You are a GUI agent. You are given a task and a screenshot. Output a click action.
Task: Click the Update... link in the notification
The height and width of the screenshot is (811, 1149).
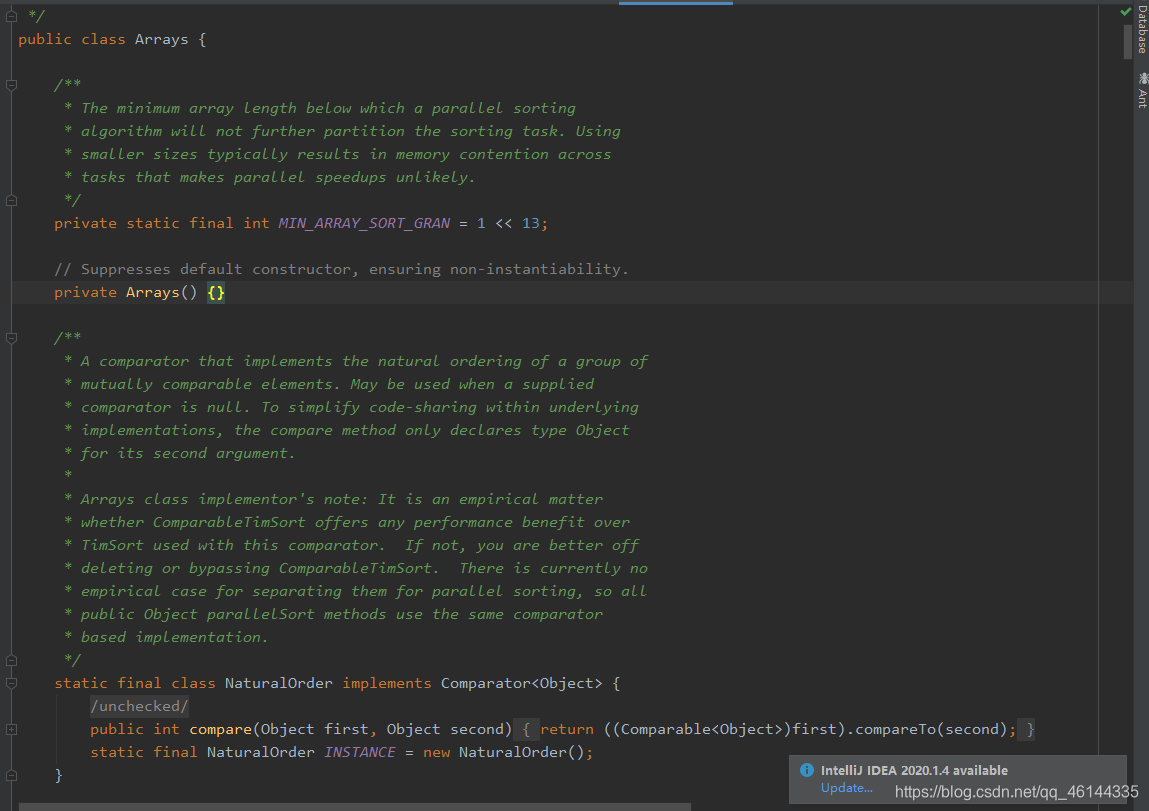846,788
